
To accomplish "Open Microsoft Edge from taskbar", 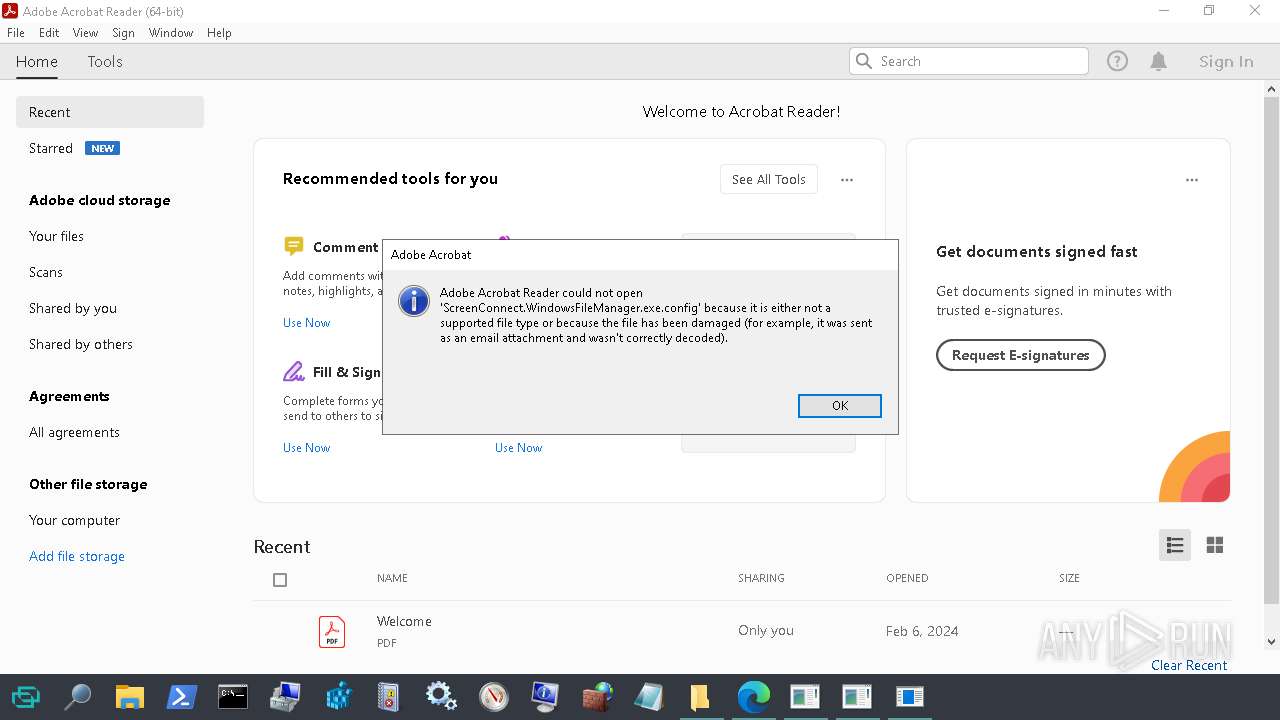I will pos(753,697).
